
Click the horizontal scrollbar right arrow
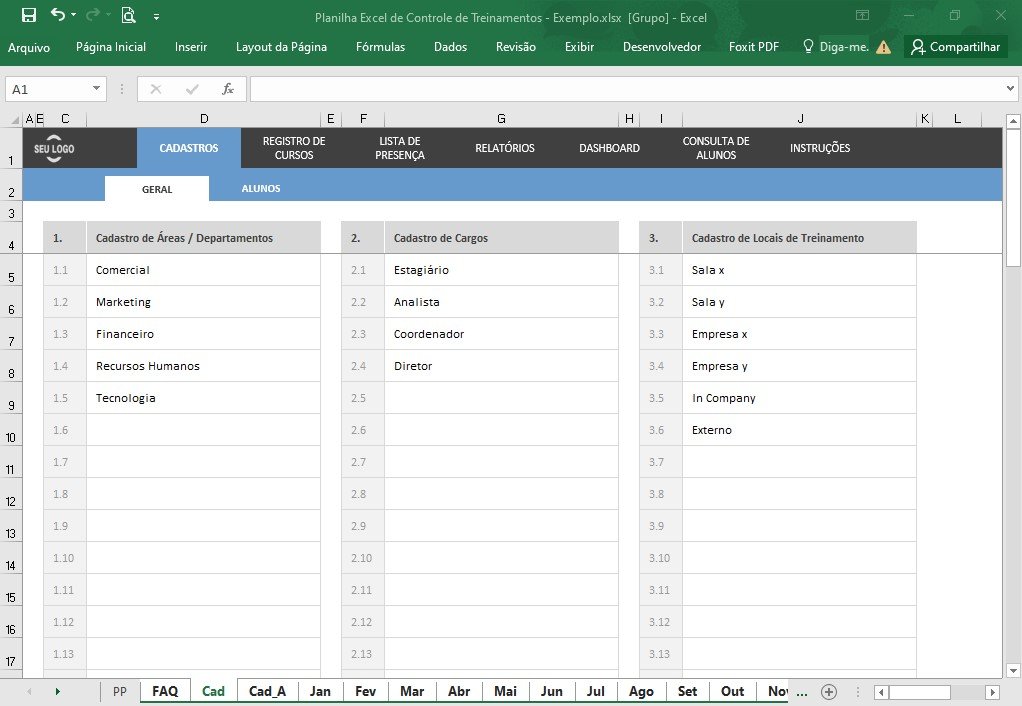click(x=993, y=692)
